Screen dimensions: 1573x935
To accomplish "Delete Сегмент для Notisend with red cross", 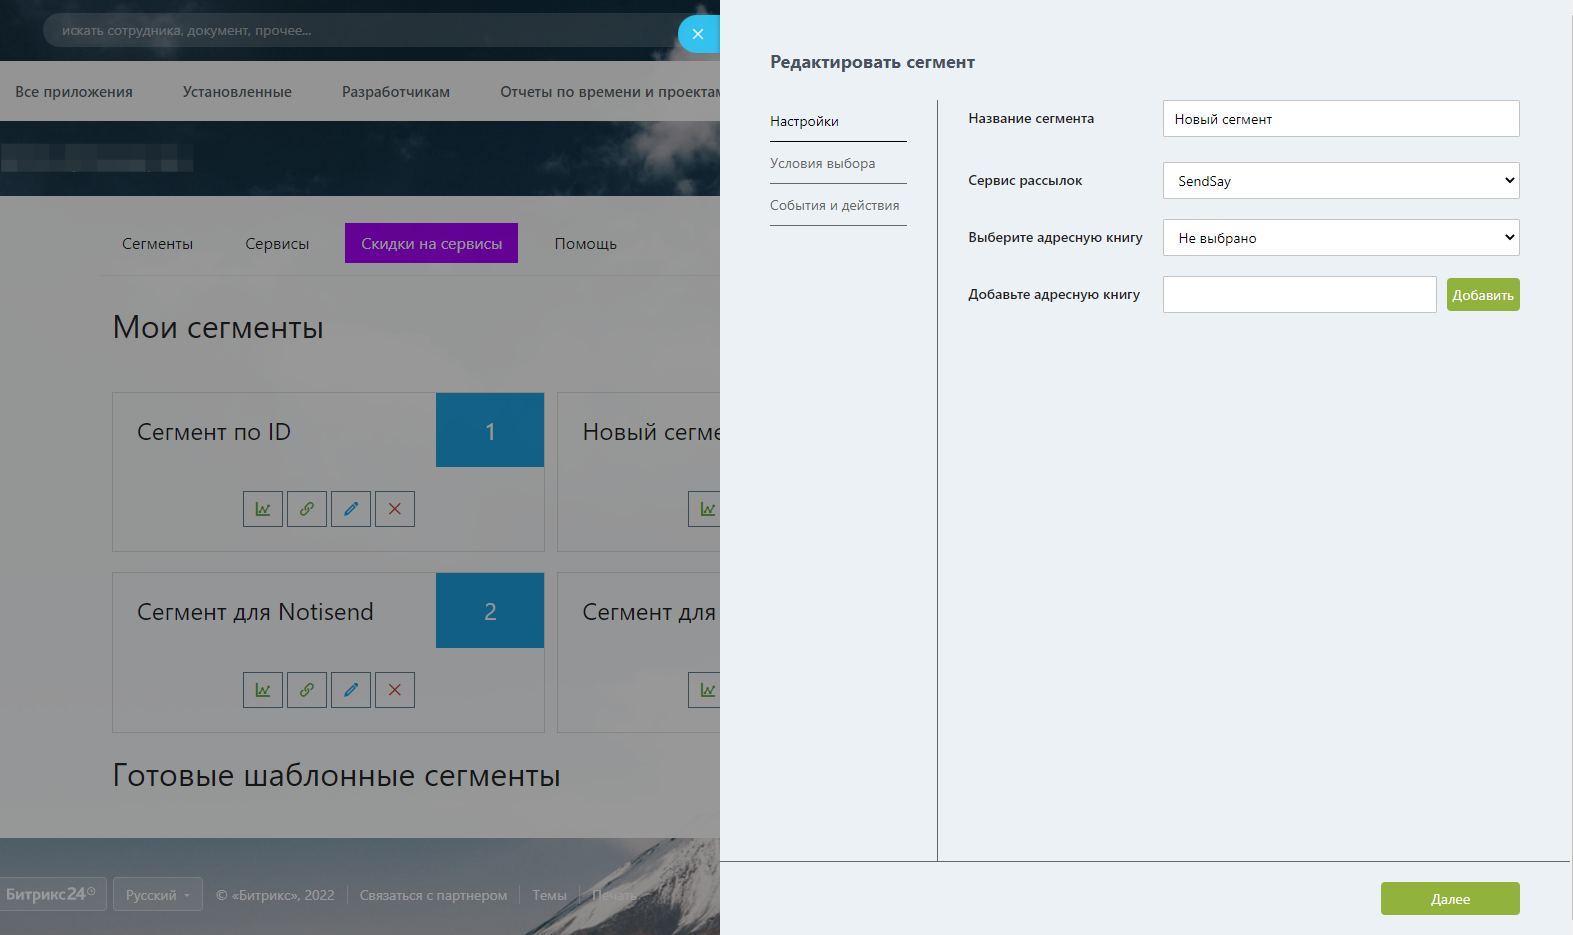I will (395, 690).
